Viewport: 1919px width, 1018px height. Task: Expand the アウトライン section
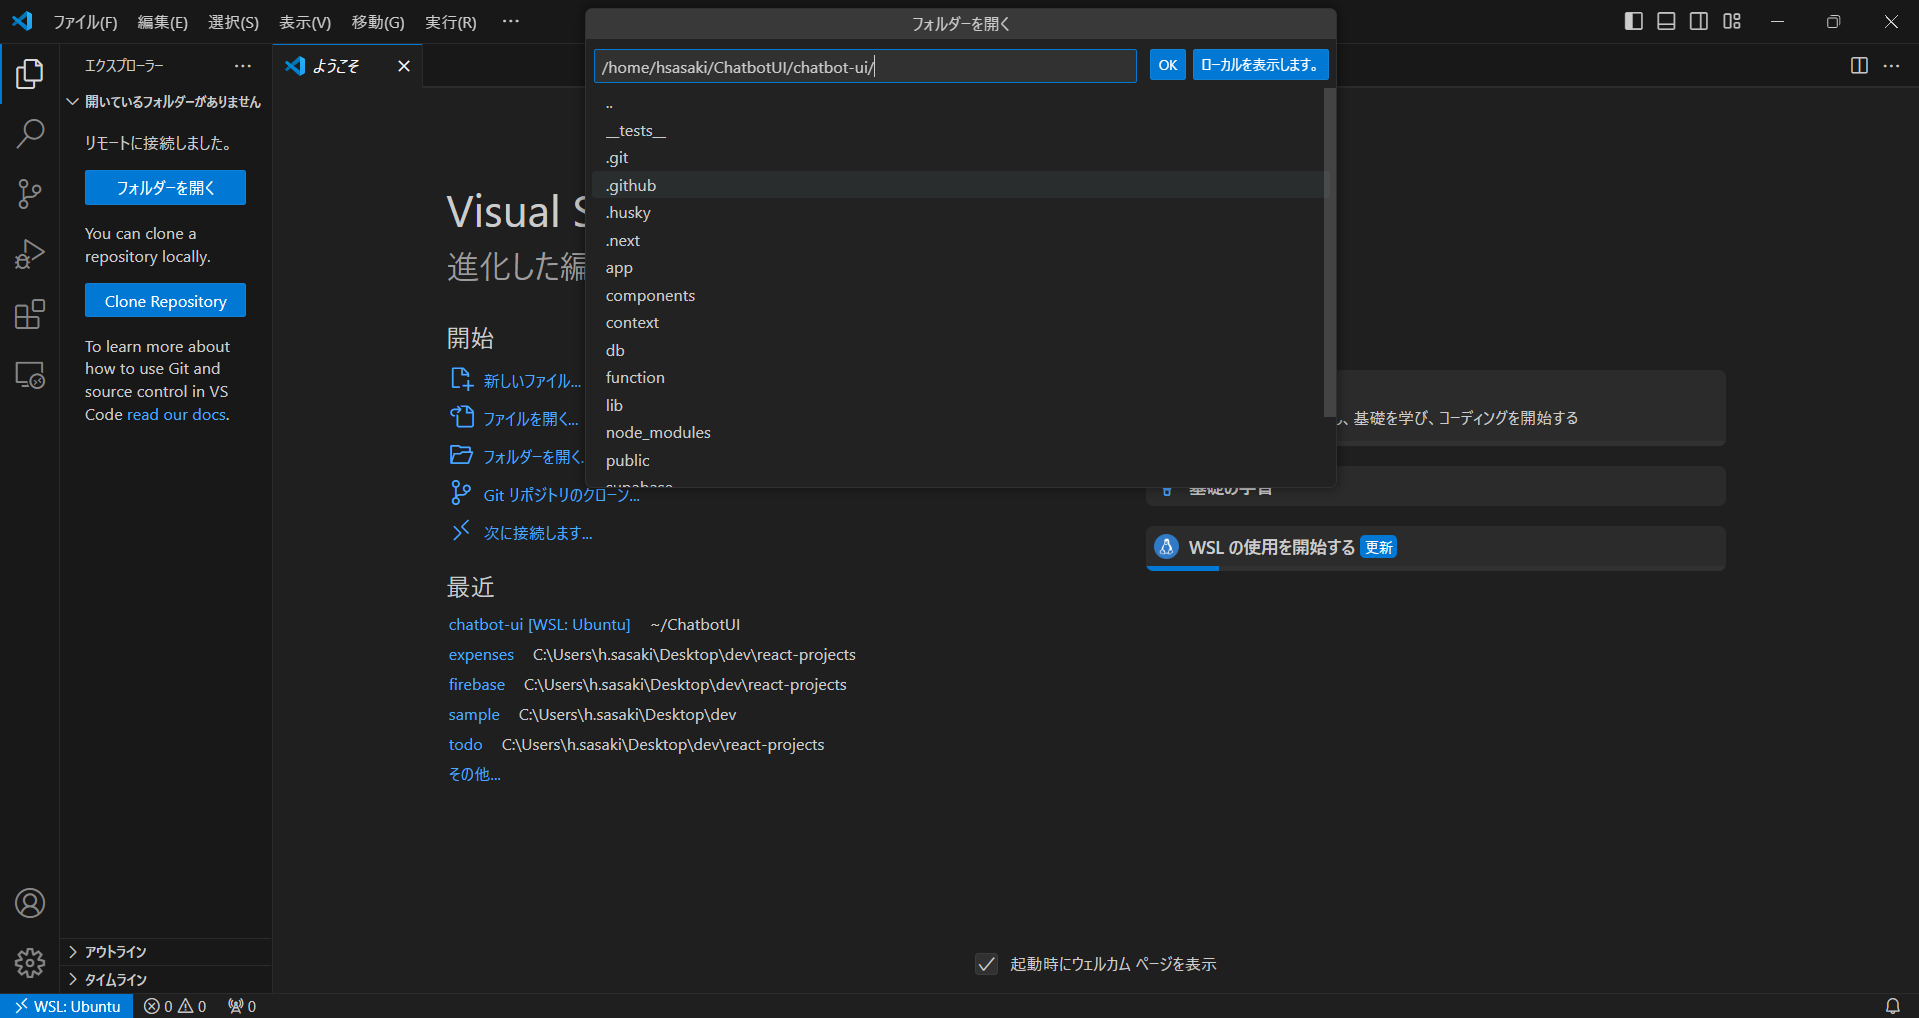tap(164, 952)
